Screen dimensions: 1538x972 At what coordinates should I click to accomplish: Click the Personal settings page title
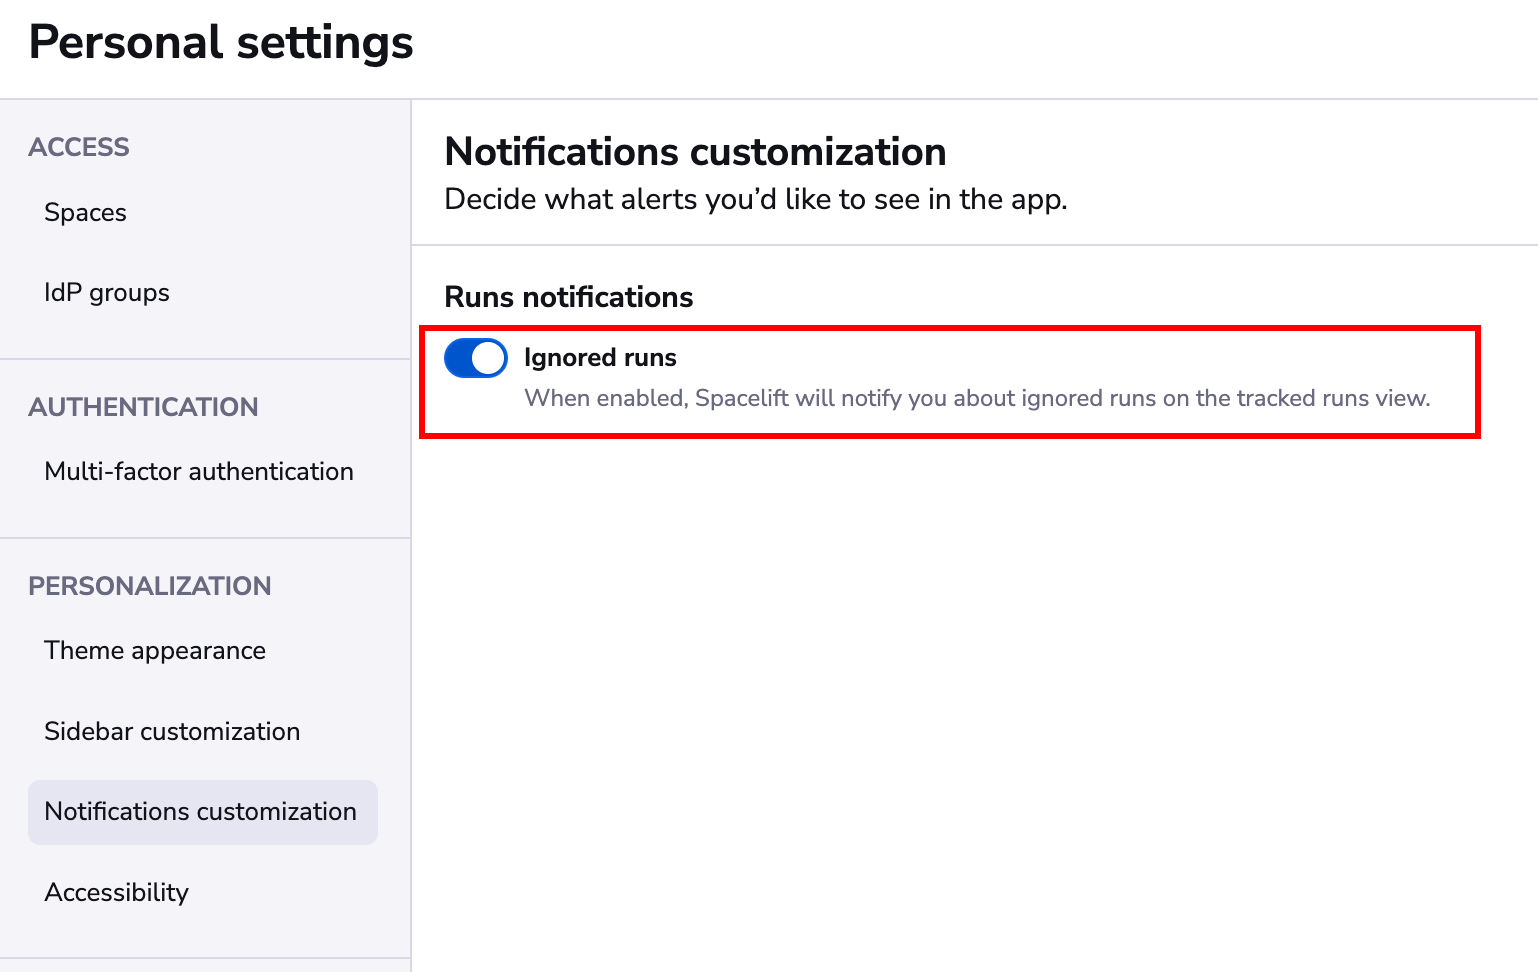click(x=220, y=42)
